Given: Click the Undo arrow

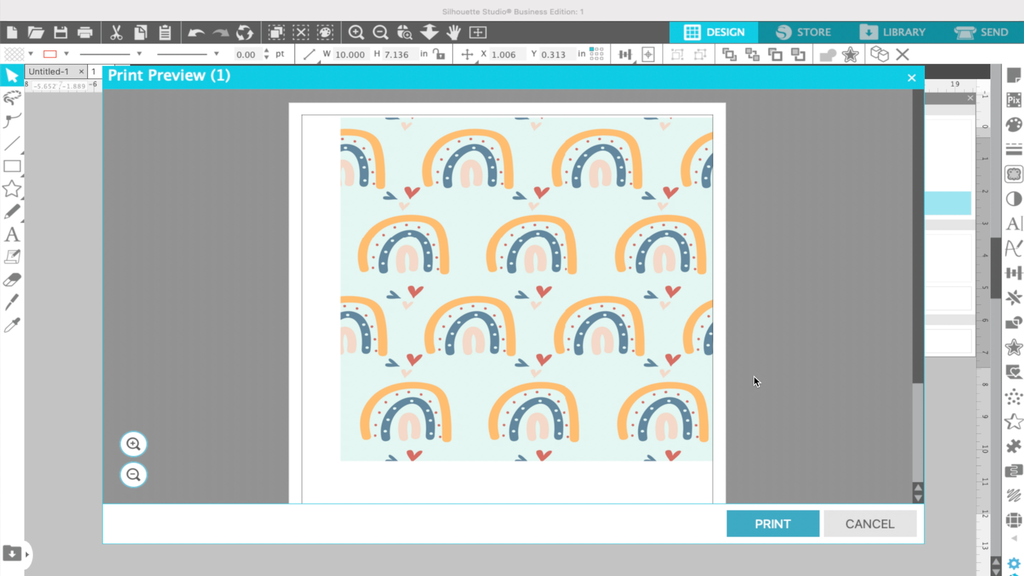Looking at the screenshot, I should click(196, 32).
